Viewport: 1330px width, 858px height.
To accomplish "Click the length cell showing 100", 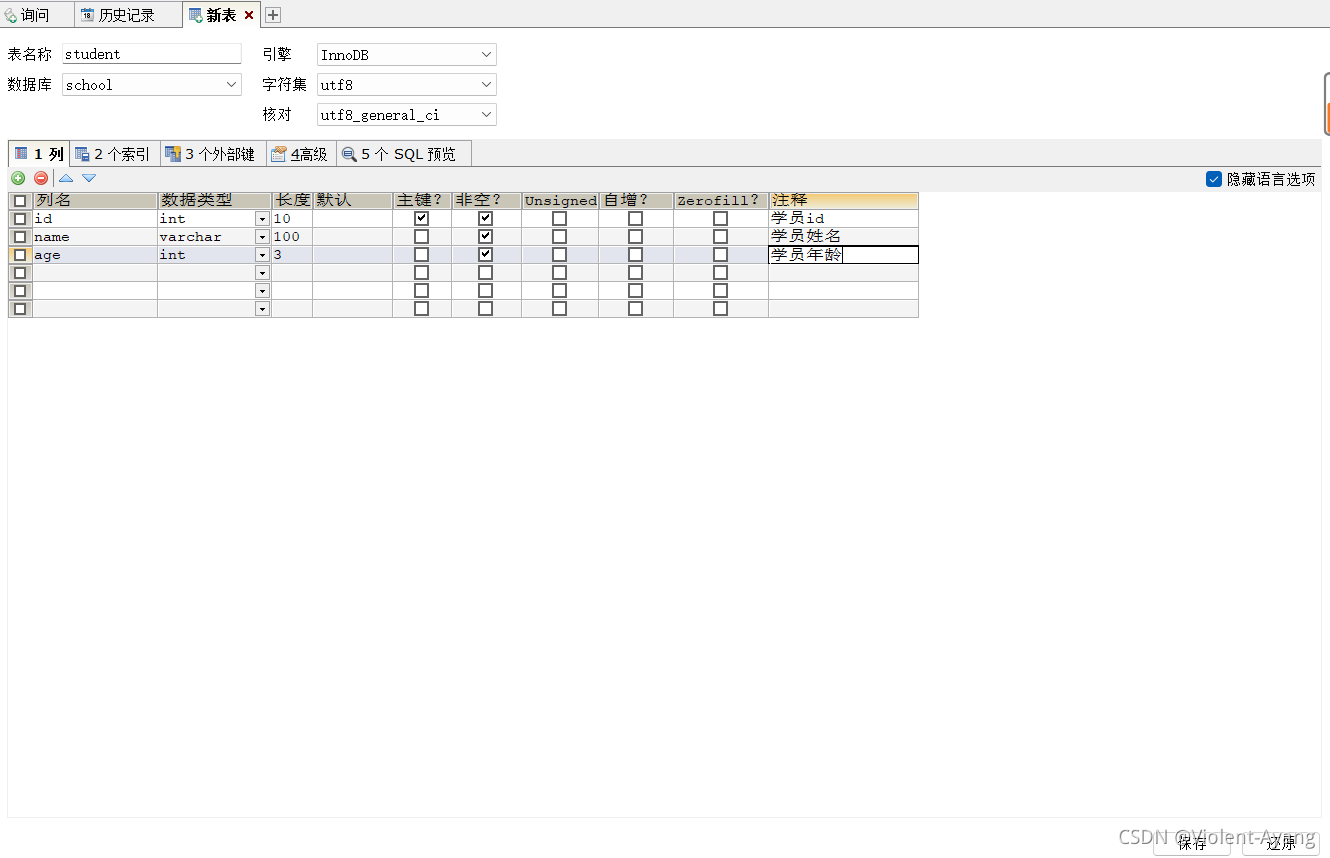I will pyautogui.click(x=292, y=236).
